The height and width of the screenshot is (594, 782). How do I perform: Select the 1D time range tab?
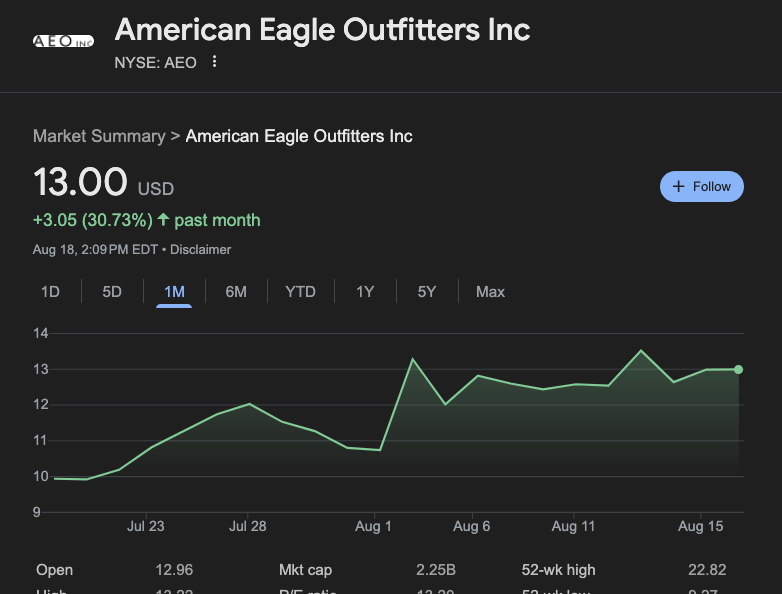[x=50, y=292]
